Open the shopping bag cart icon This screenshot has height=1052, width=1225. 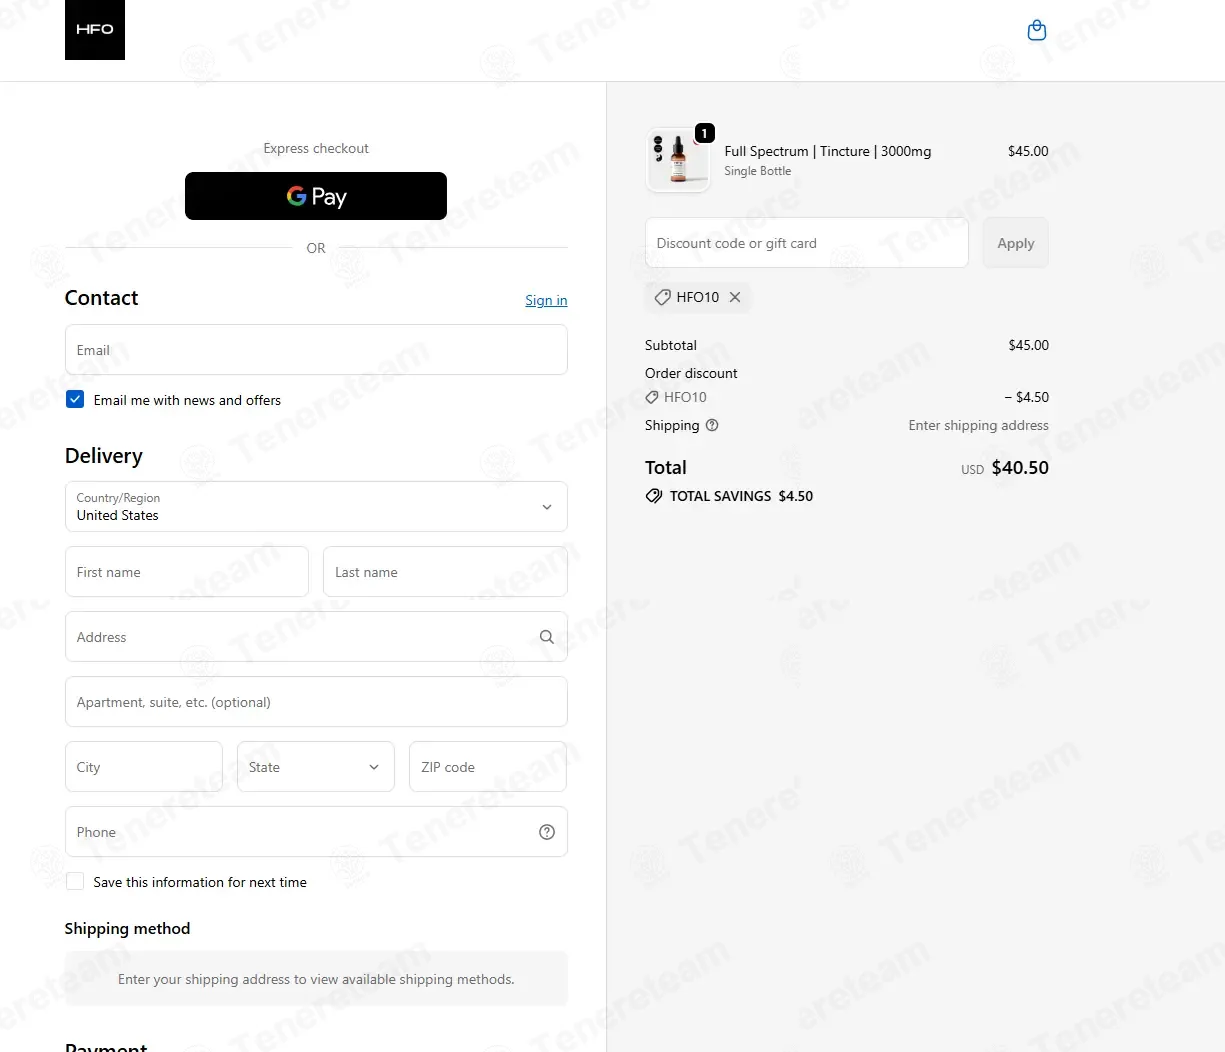tap(1037, 30)
